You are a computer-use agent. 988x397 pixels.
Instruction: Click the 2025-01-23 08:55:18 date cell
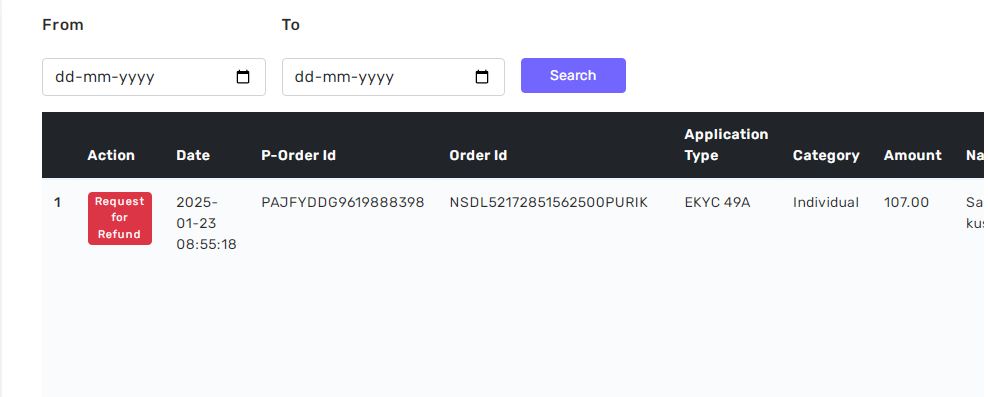[x=207, y=223]
